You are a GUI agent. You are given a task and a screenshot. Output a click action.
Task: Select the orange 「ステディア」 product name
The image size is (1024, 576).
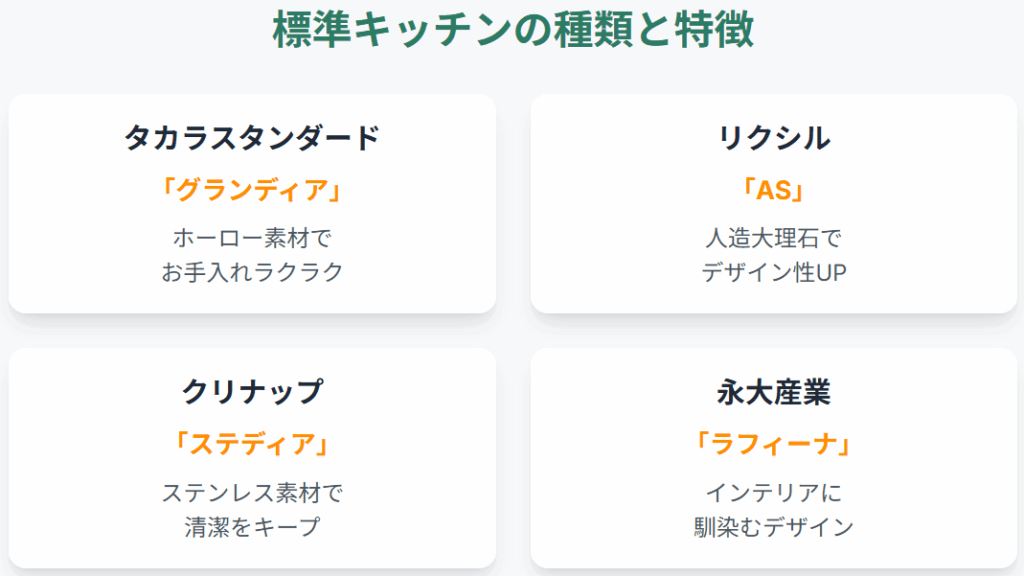tap(252, 443)
